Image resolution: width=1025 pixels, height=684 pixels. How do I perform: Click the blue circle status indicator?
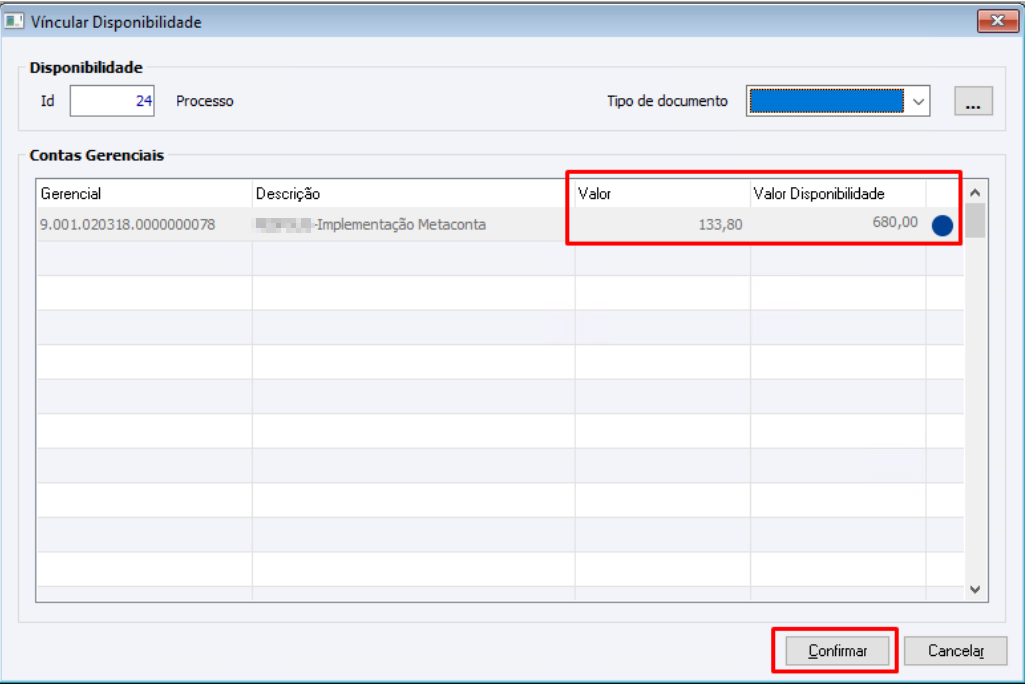[942, 226]
